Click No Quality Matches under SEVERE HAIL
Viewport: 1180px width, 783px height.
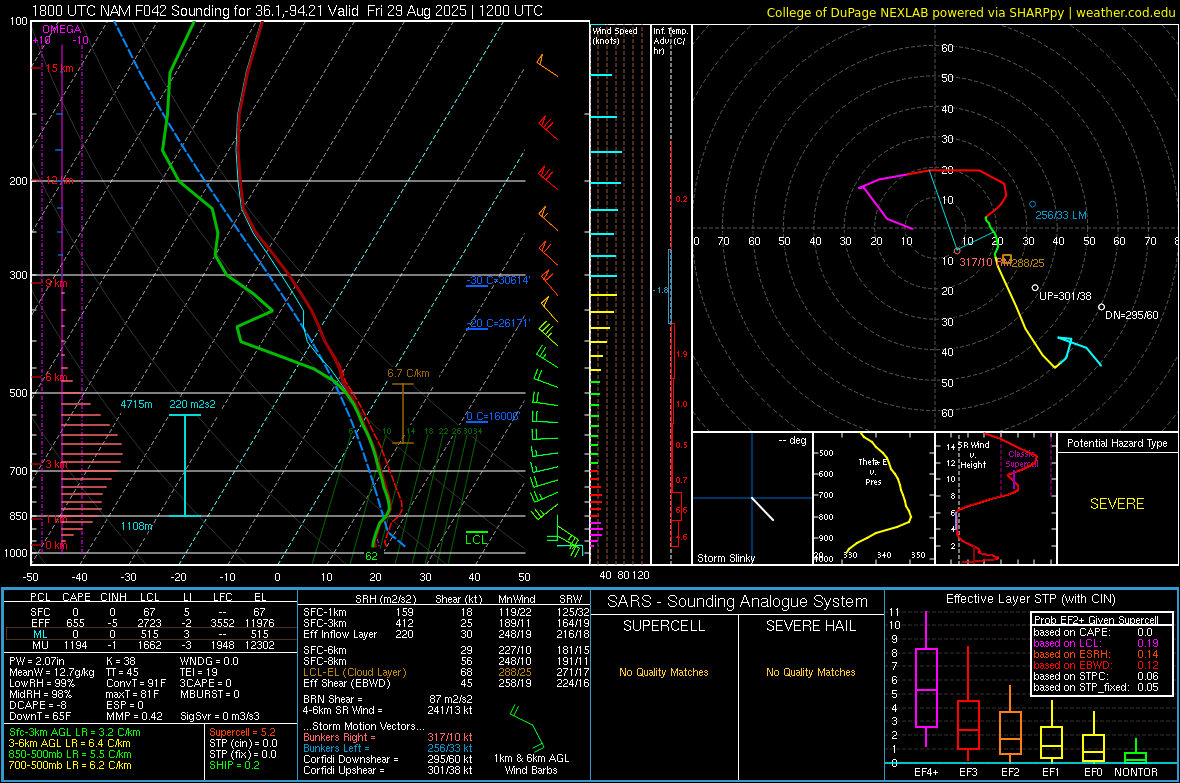(x=810, y=672)
